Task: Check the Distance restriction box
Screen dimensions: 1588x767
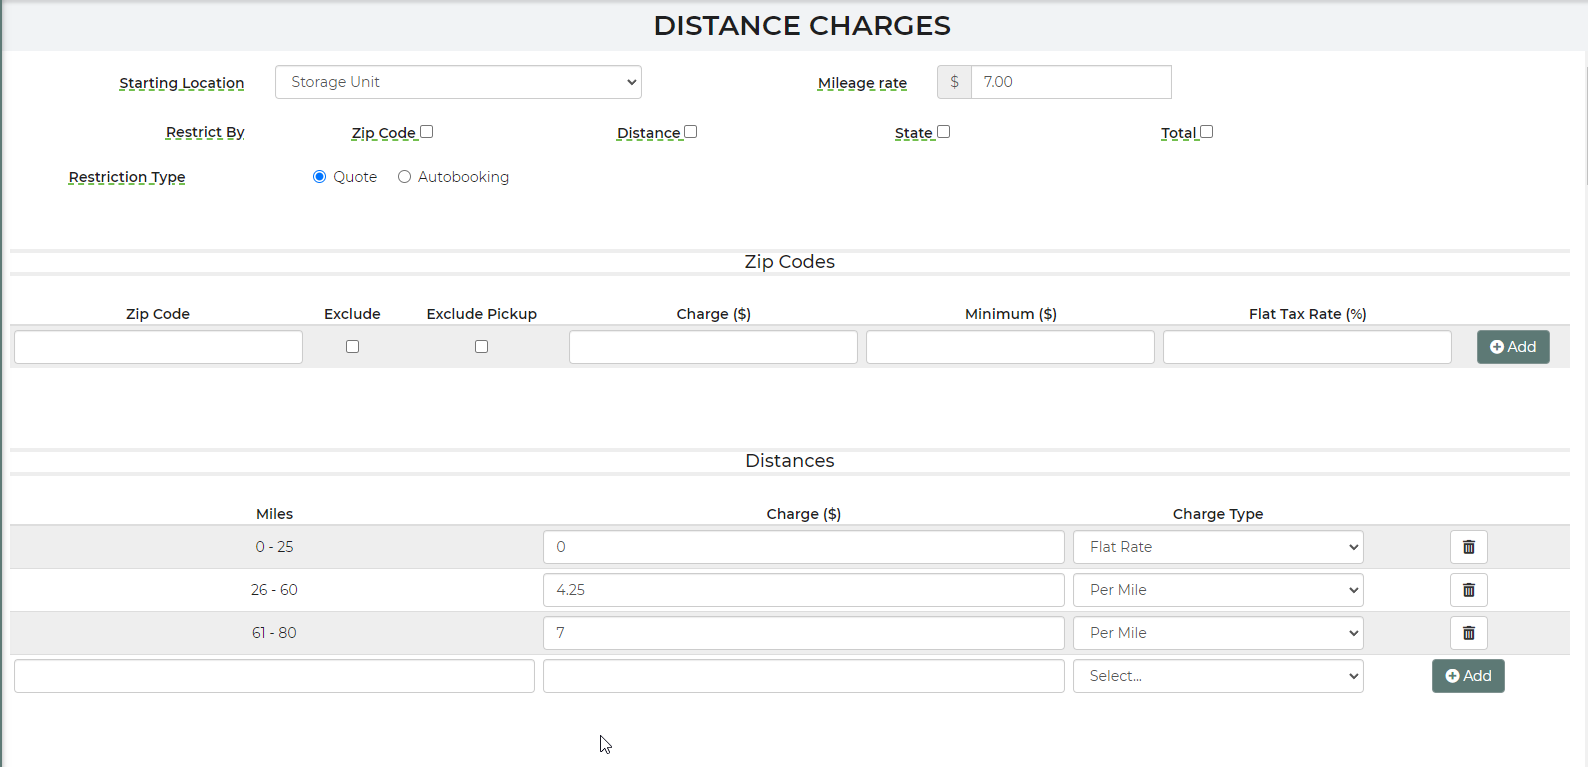Action: pyautogui.click(x=691, y=132)
